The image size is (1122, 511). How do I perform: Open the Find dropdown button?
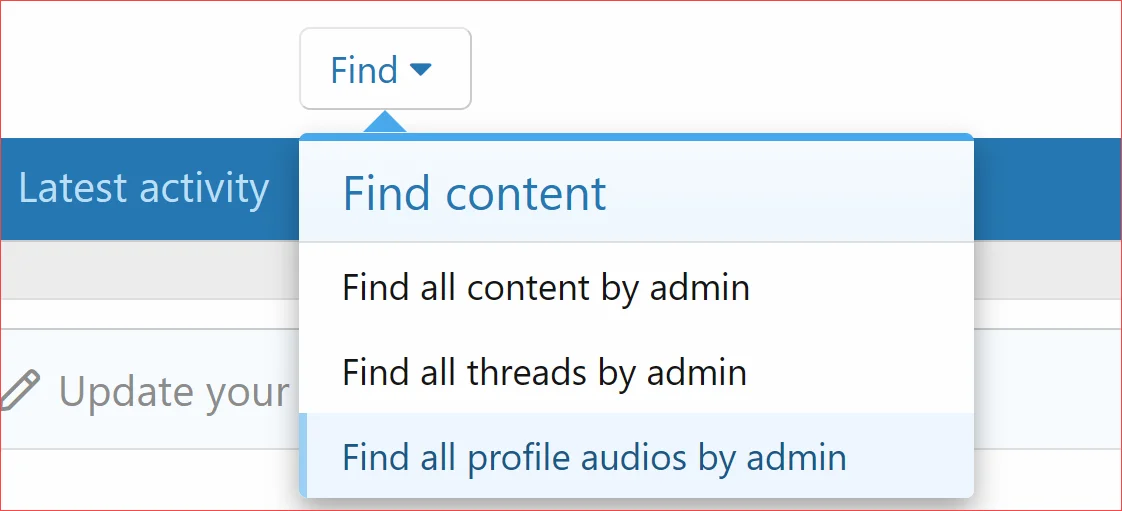(x=385, y=69)
